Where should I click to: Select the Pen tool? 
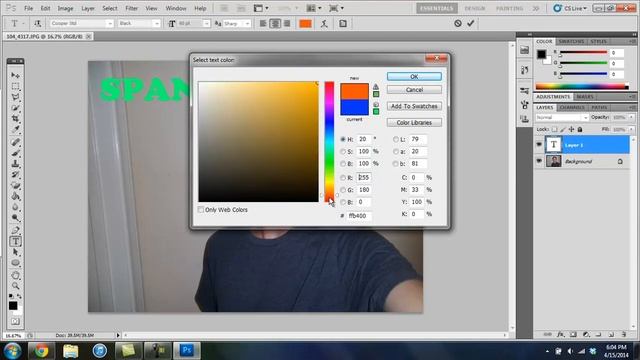point(15,231)
